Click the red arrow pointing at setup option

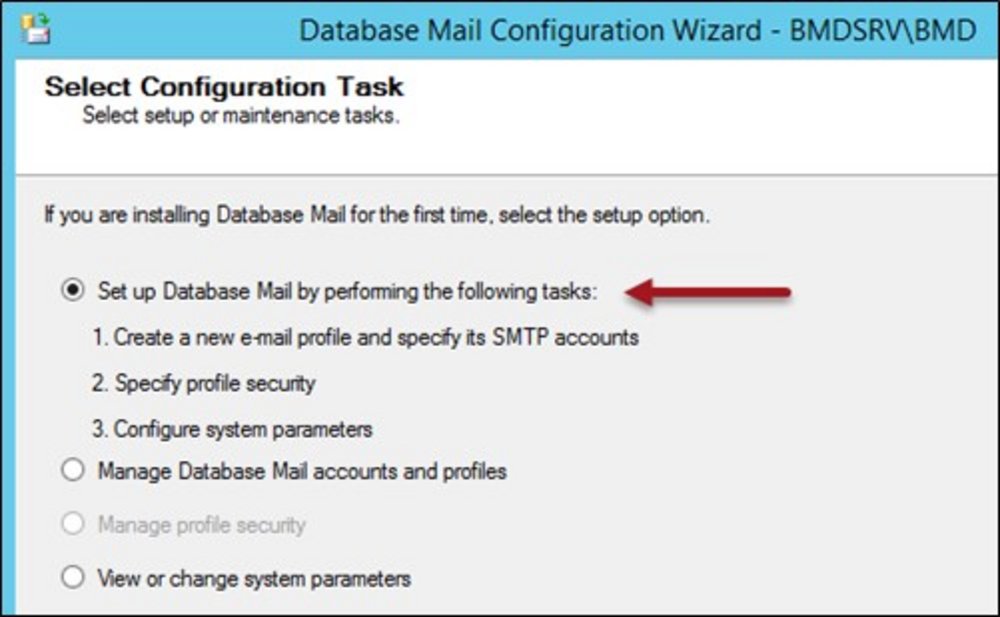point(708,292)
